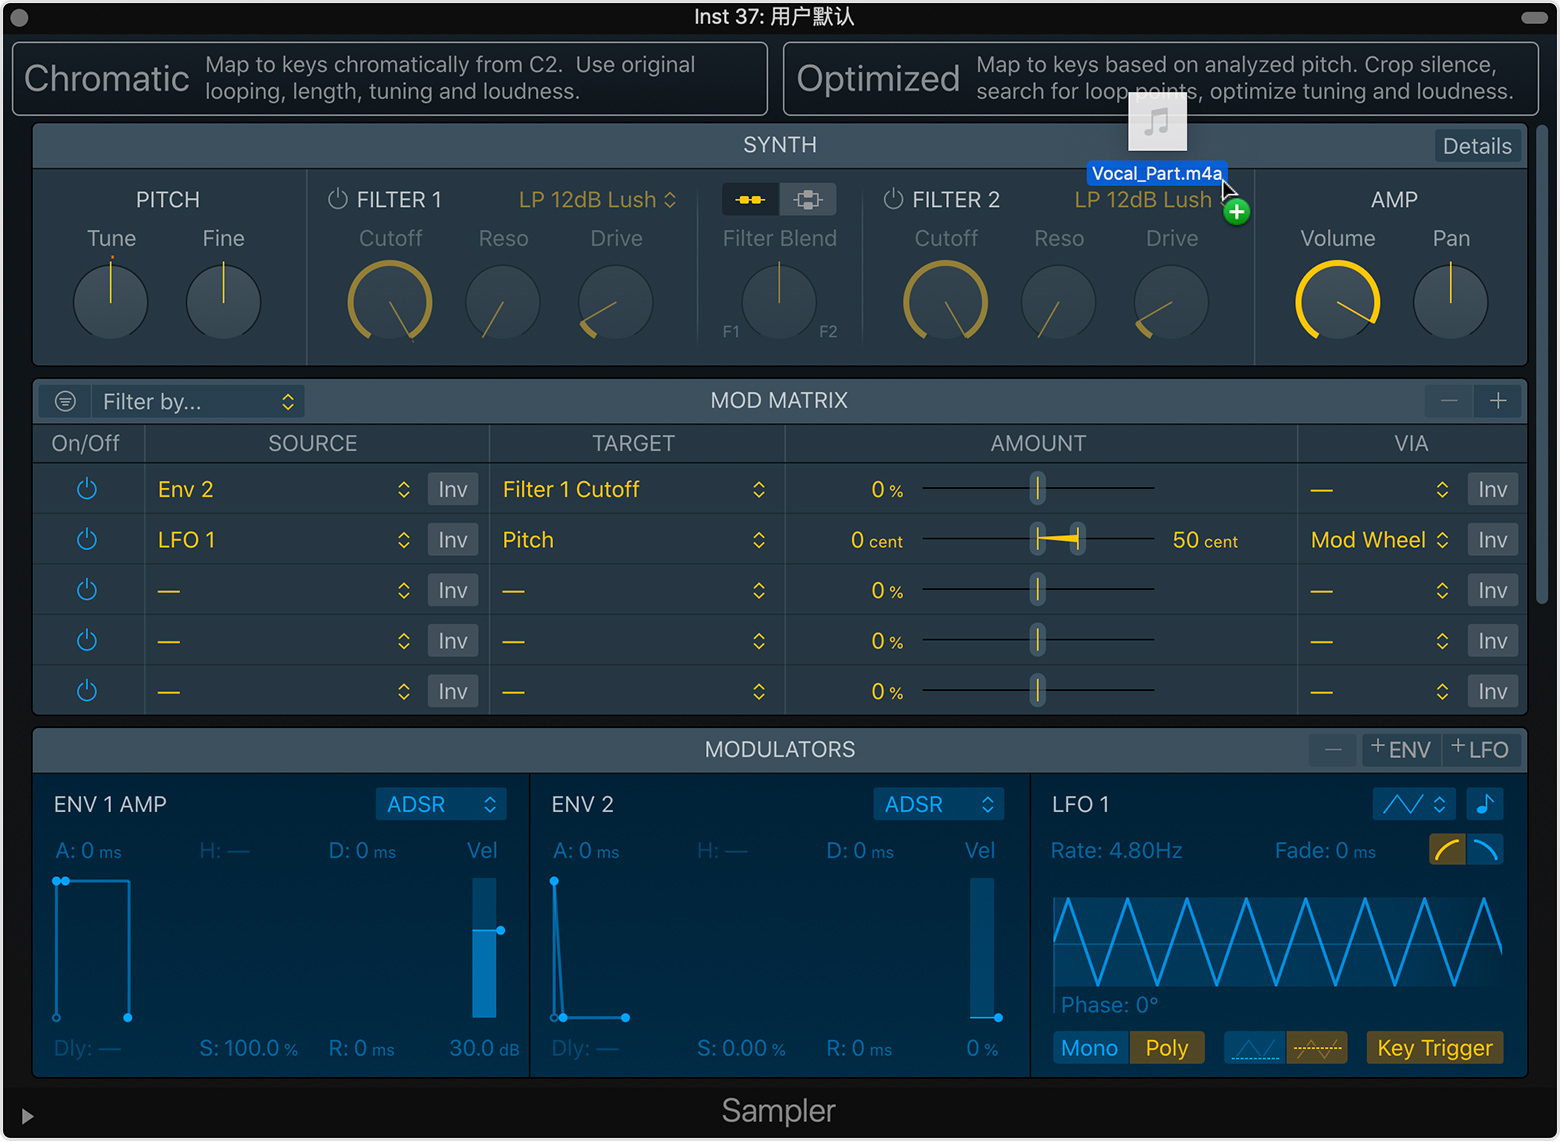Viewport: 1560px width, 1142px height.
Task: Click the Mod Matrix filter list icon
Action: pyautogui.click(x=66, y=402)
